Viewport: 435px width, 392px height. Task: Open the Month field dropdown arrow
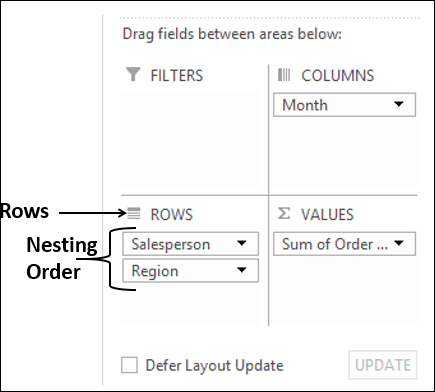[399, 104]
